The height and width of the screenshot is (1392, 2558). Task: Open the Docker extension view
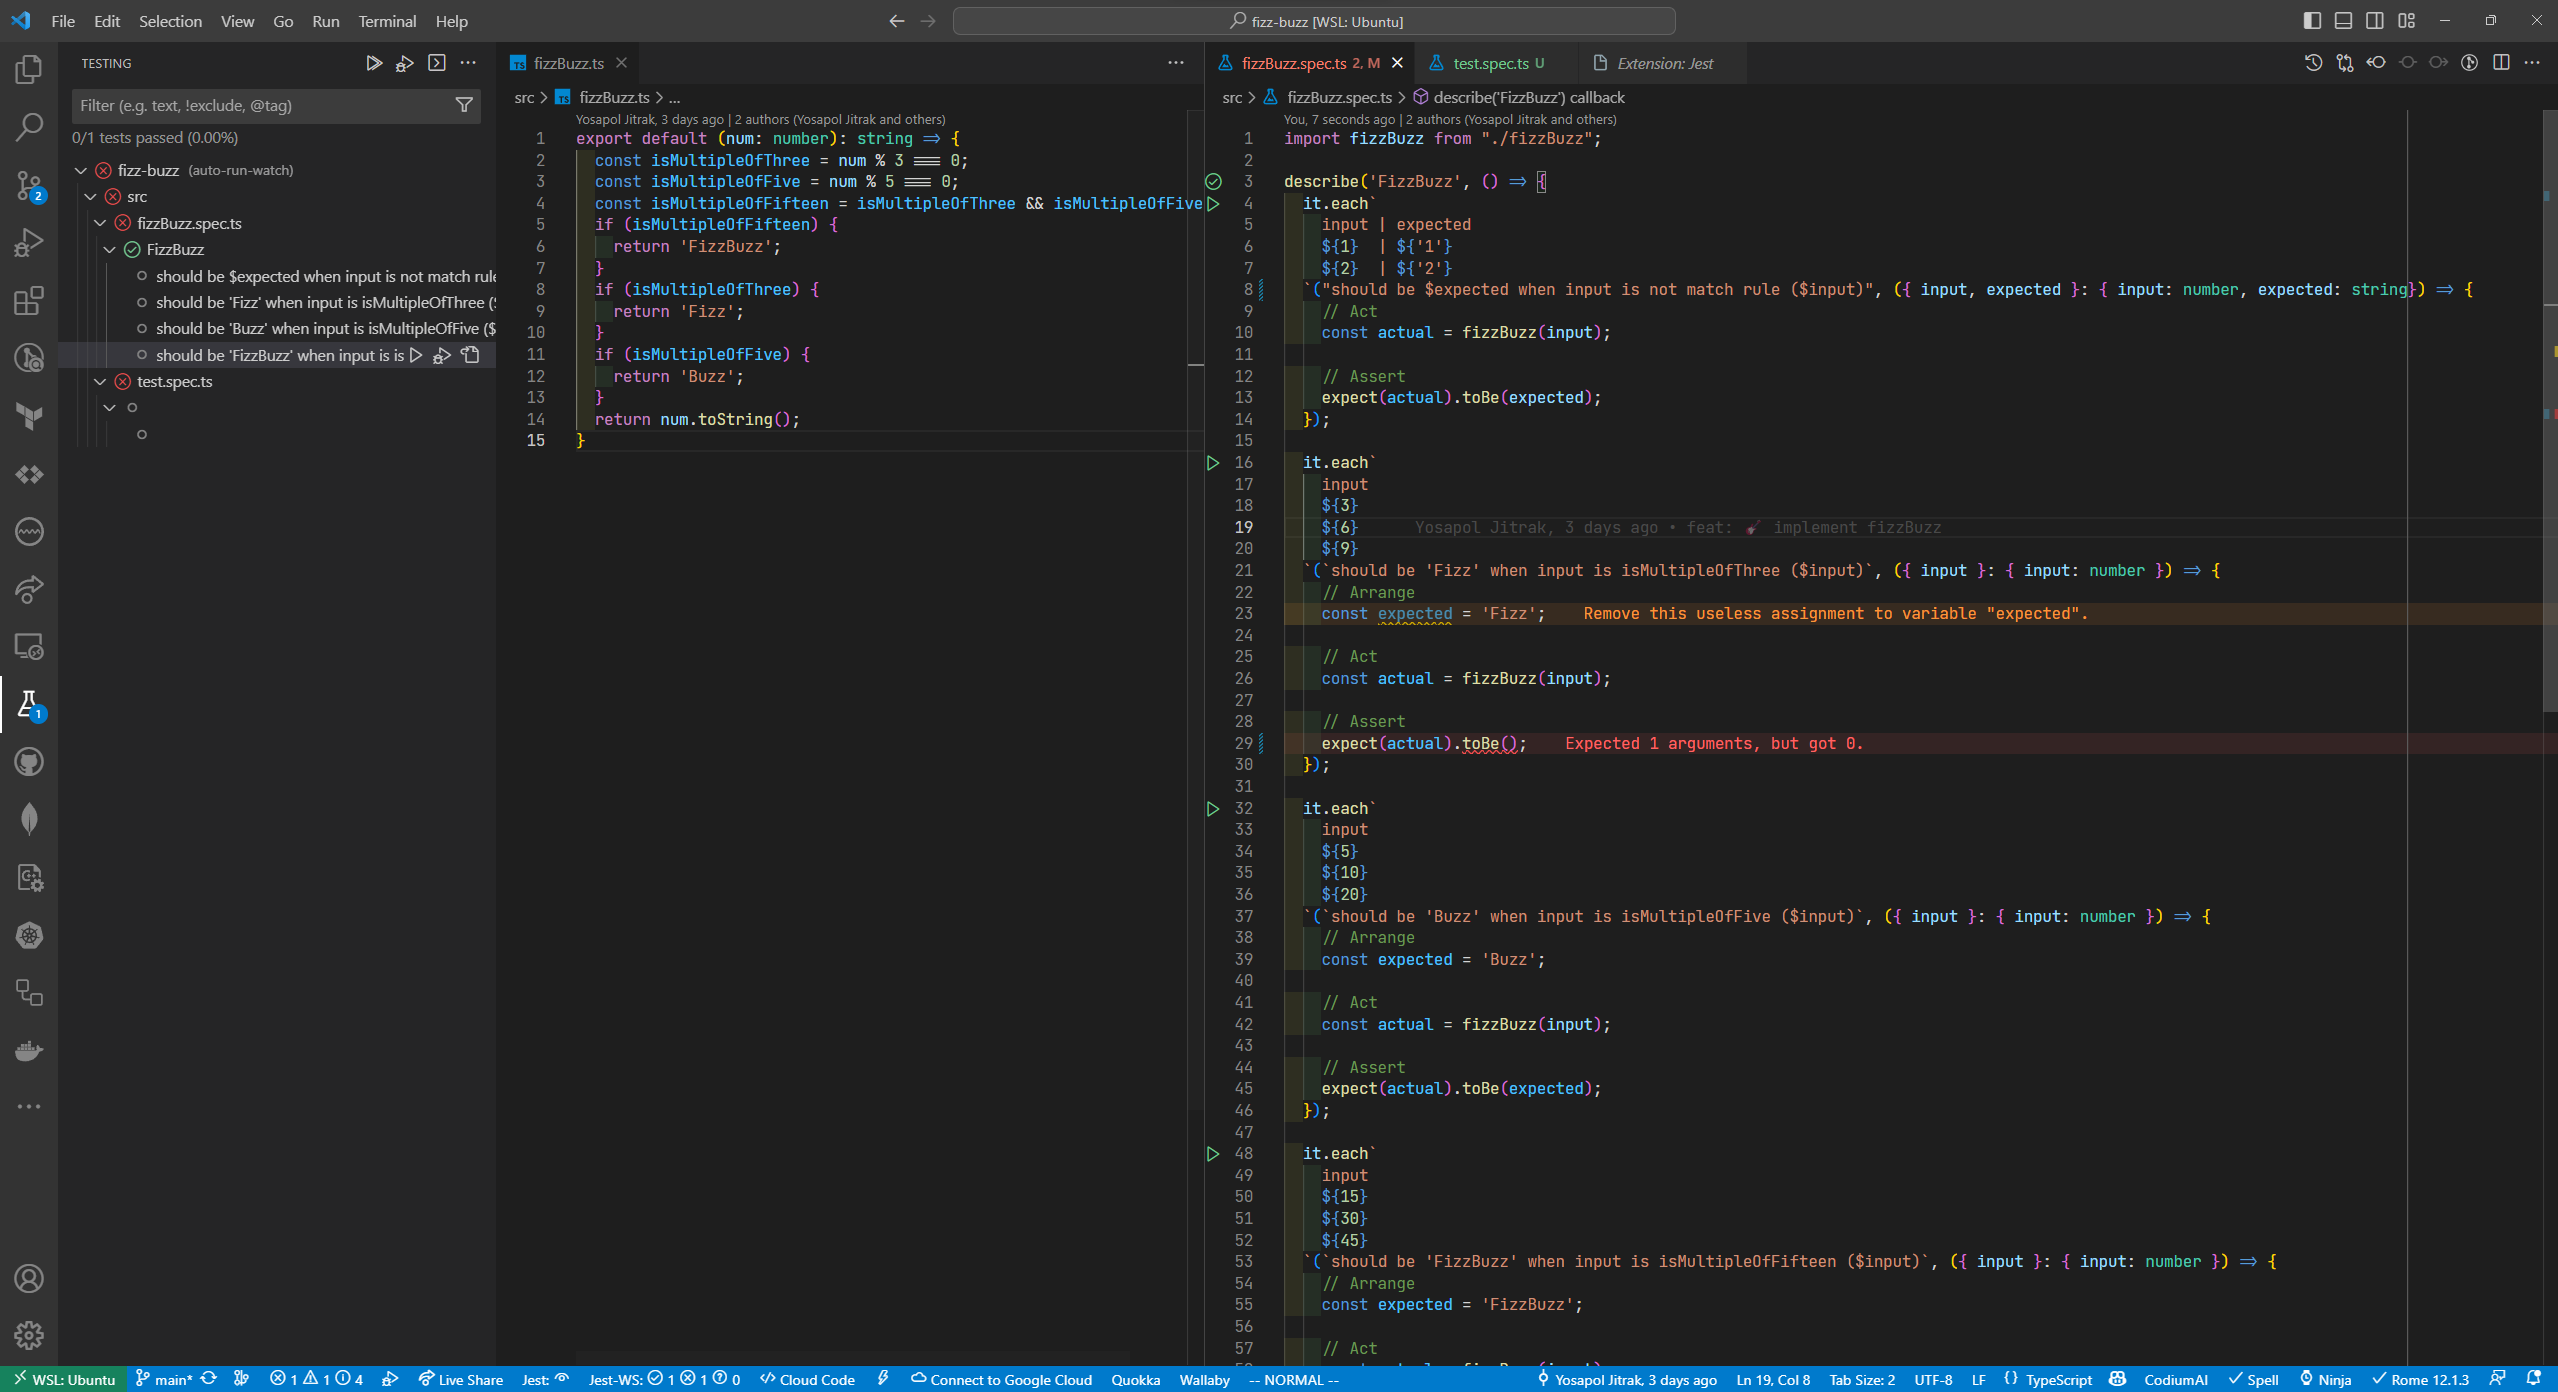coord(29,1050)
